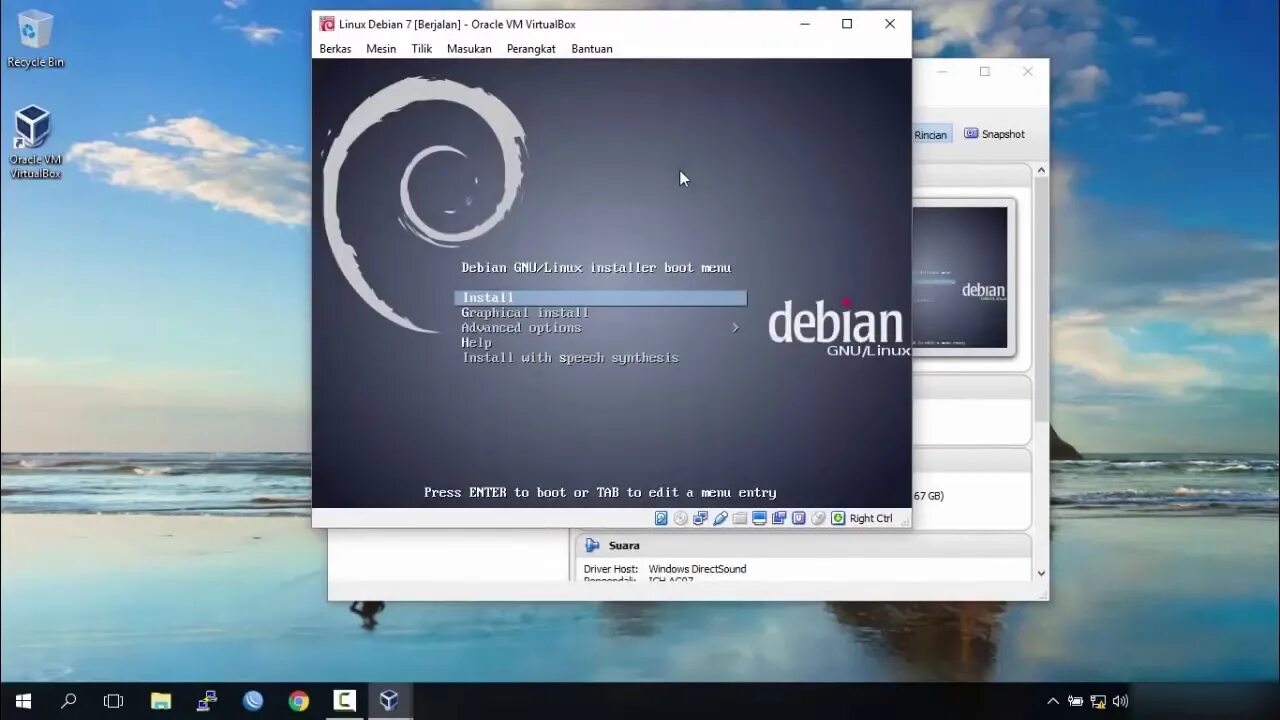Open the Masukan menu
1280x720 pixels.
pyautogui.click(x=469, y=49)
